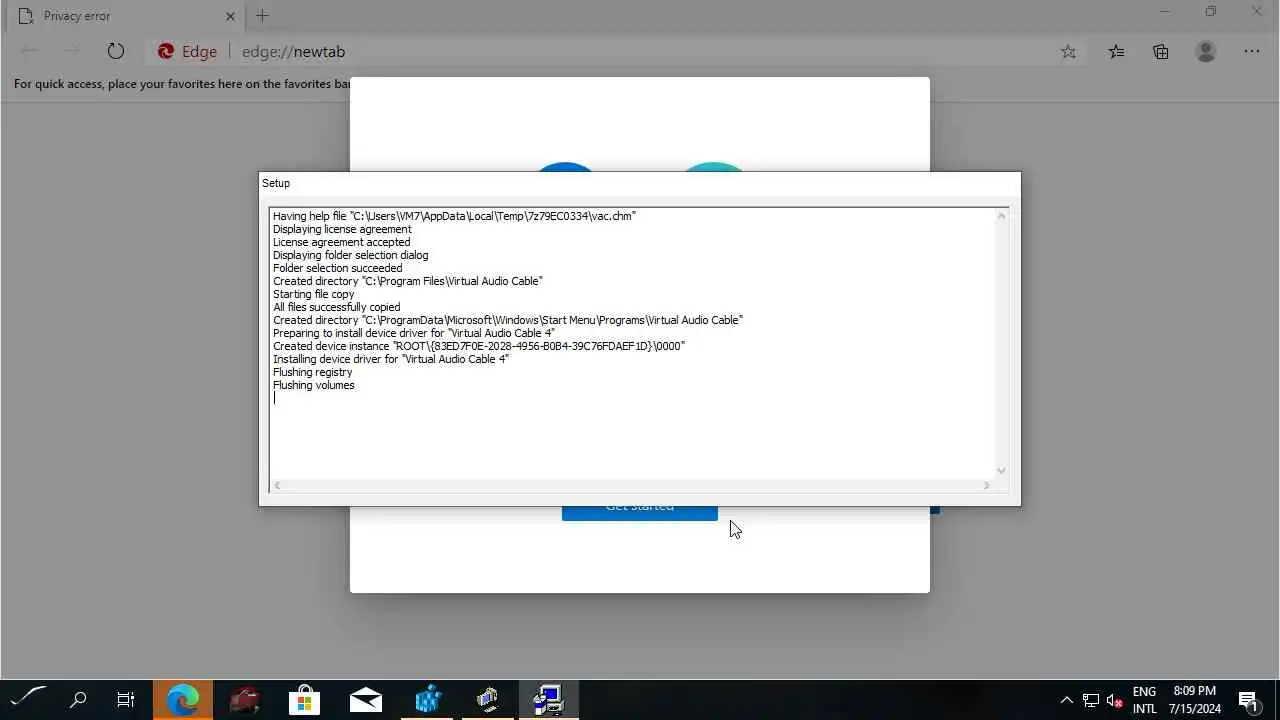Open the Windows Start button
Viewport: 1280px width, 720px height.
[28, 700]
